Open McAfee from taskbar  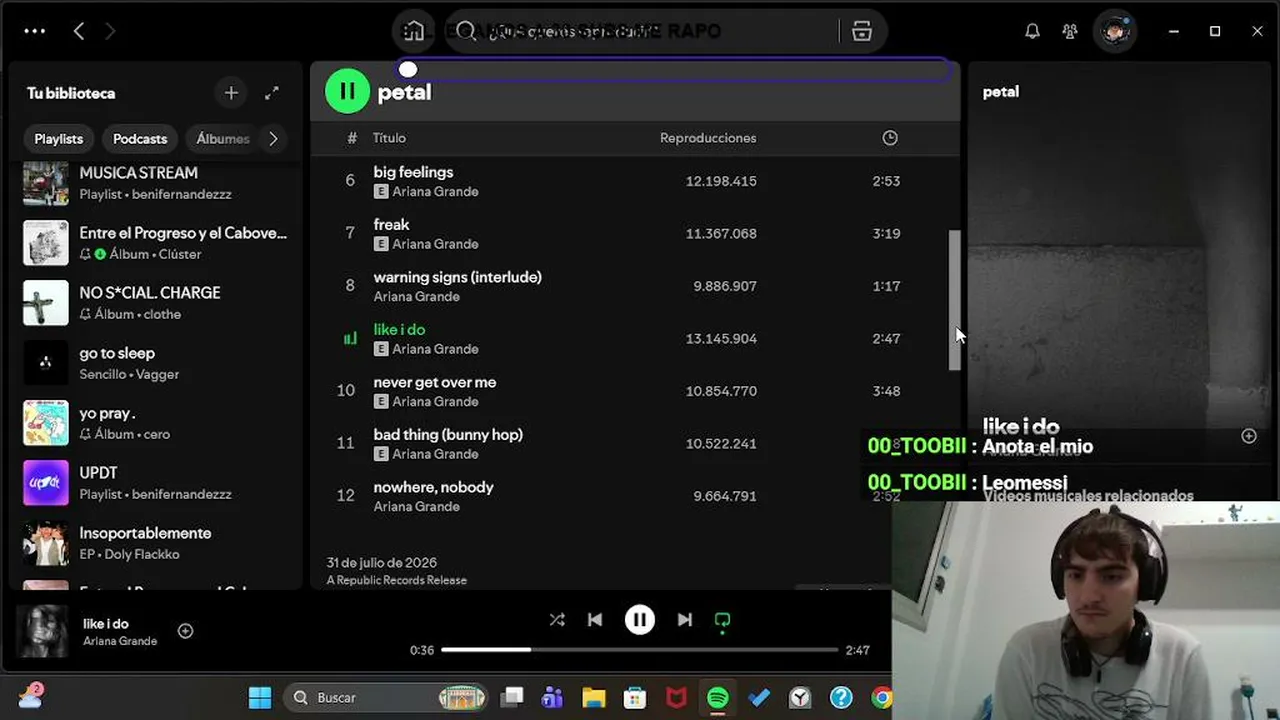[677, 697]
